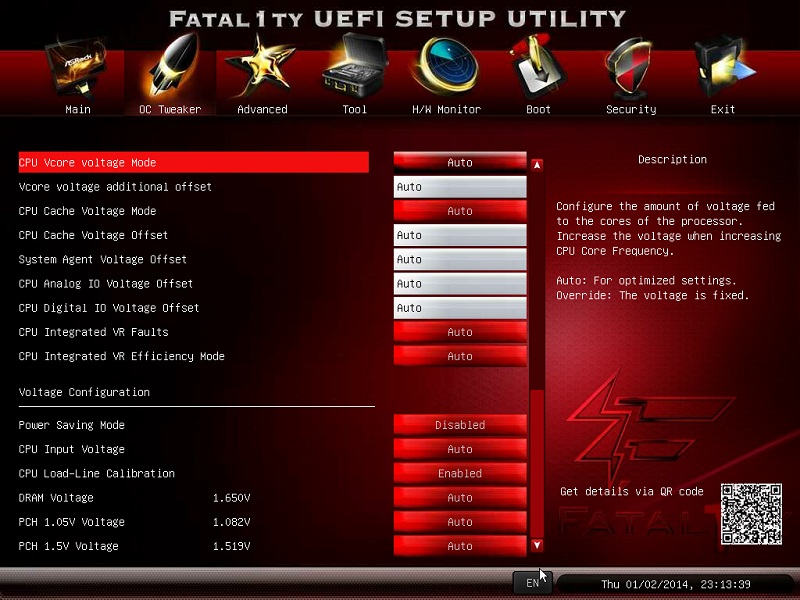Screen dimensions: 800x600
Task: Switch to the Advanced tab label
Action: [262, 110]
